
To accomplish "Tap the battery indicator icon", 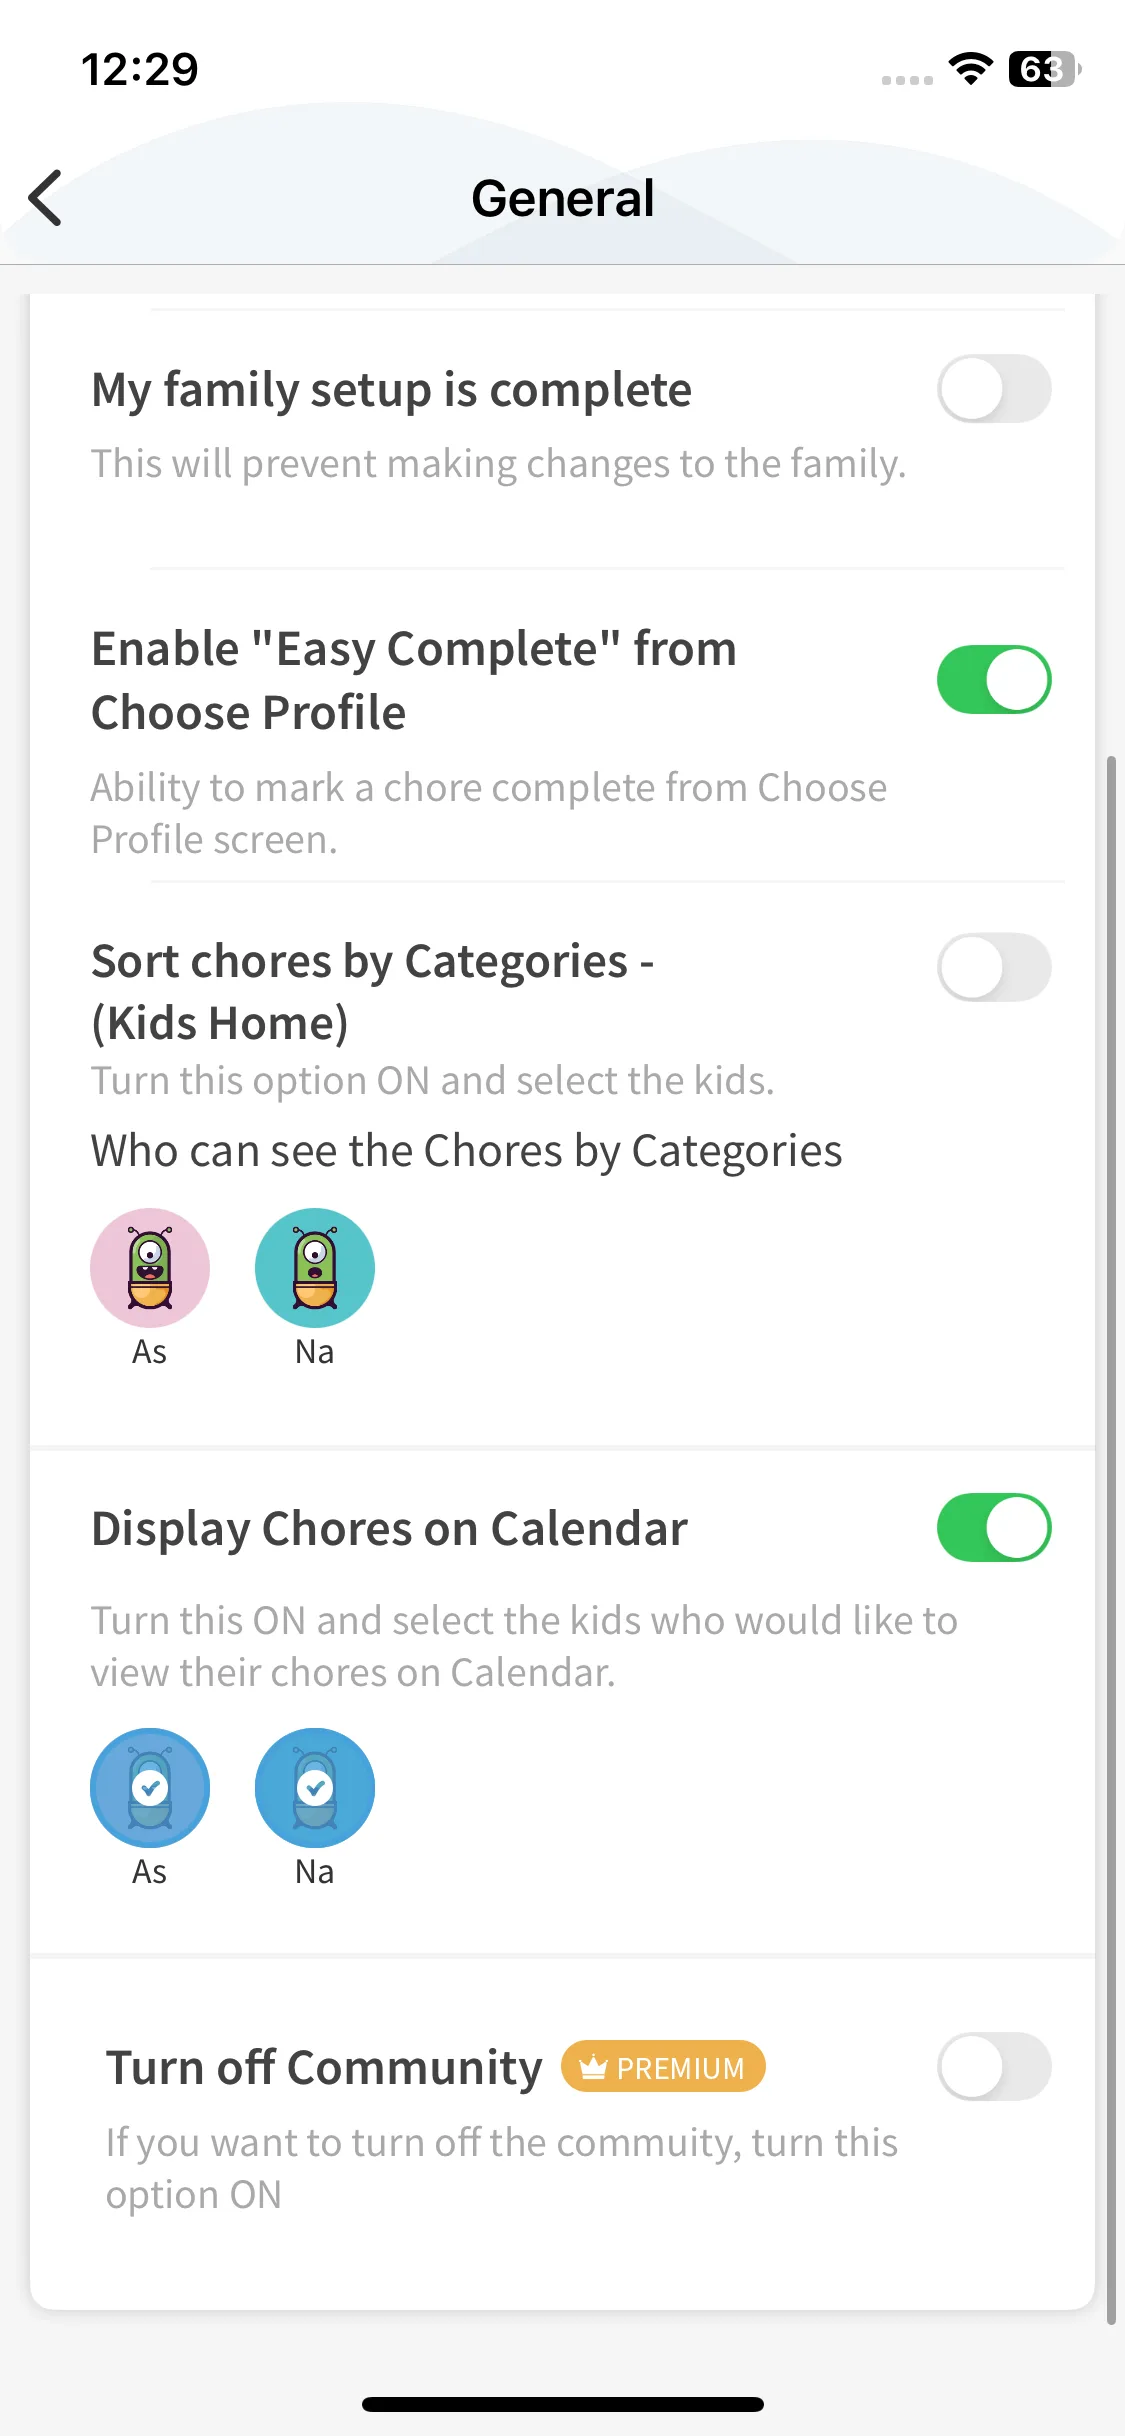I will click(x=1044, y=69).
